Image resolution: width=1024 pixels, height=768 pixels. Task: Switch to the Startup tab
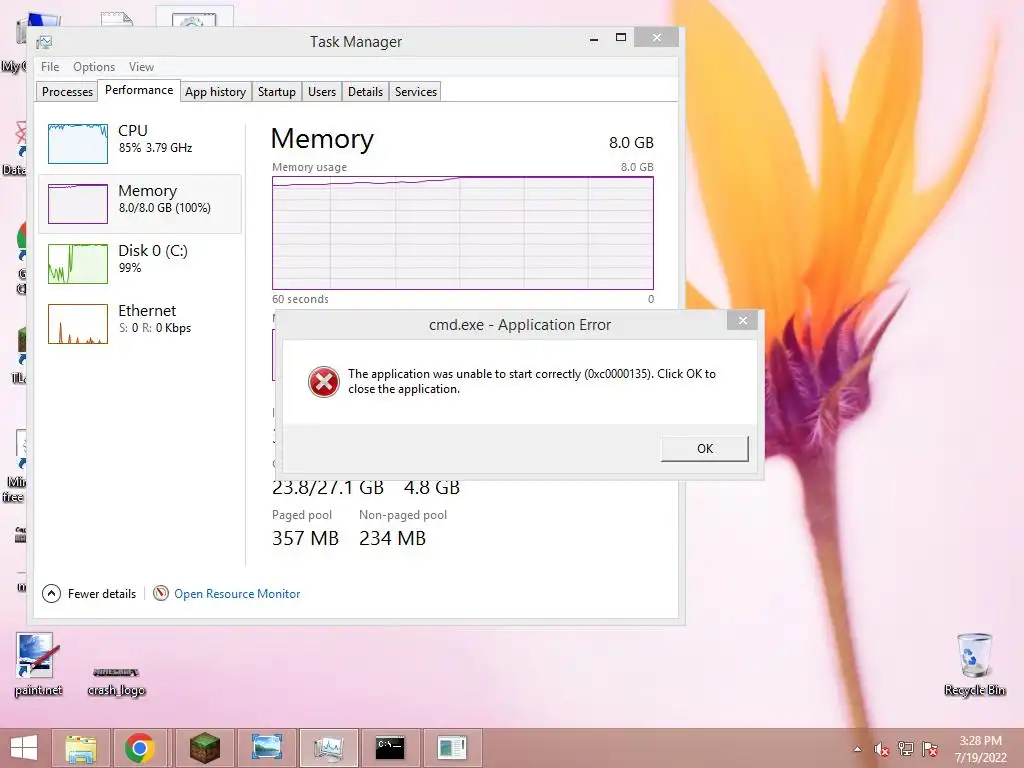pos(277,91)
